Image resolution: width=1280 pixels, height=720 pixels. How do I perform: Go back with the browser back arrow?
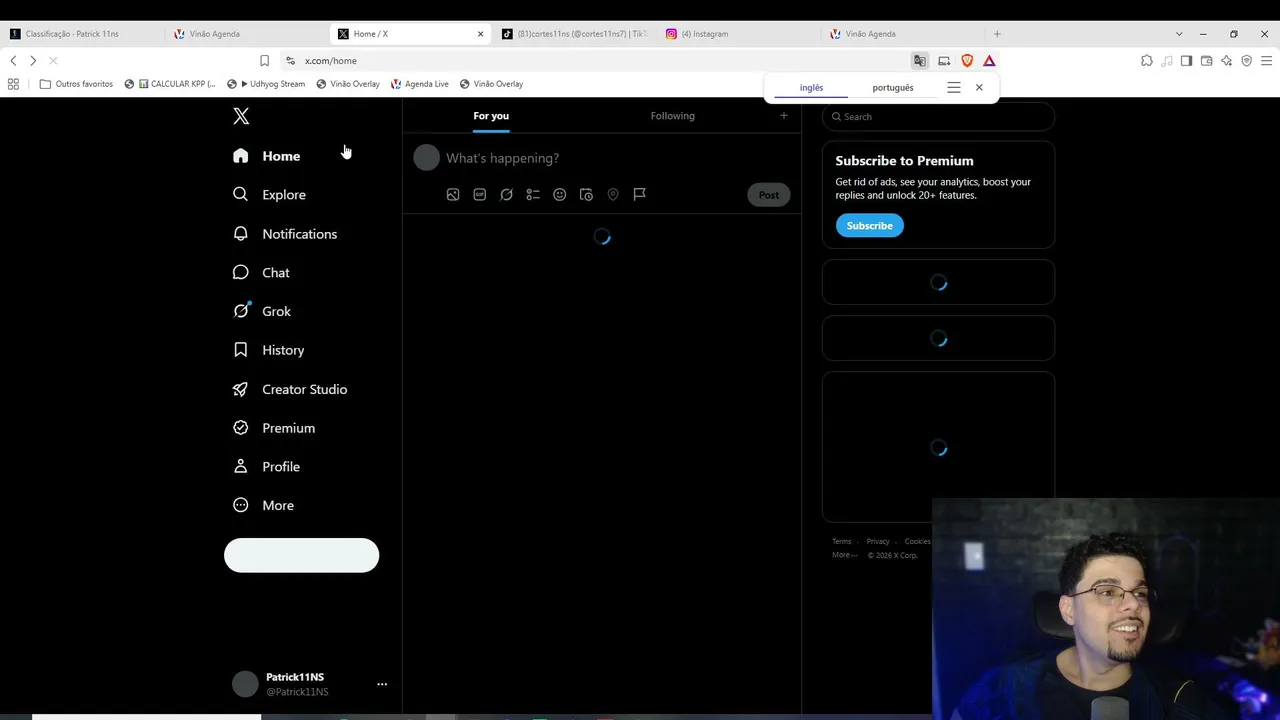pyautogui.click(x=13, y=61)
